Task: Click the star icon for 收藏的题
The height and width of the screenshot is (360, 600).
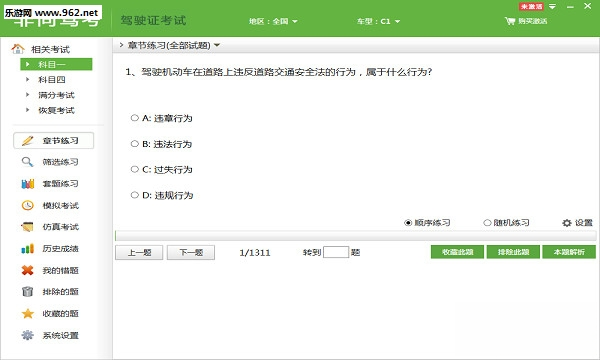Action: [x=28, y=314]
